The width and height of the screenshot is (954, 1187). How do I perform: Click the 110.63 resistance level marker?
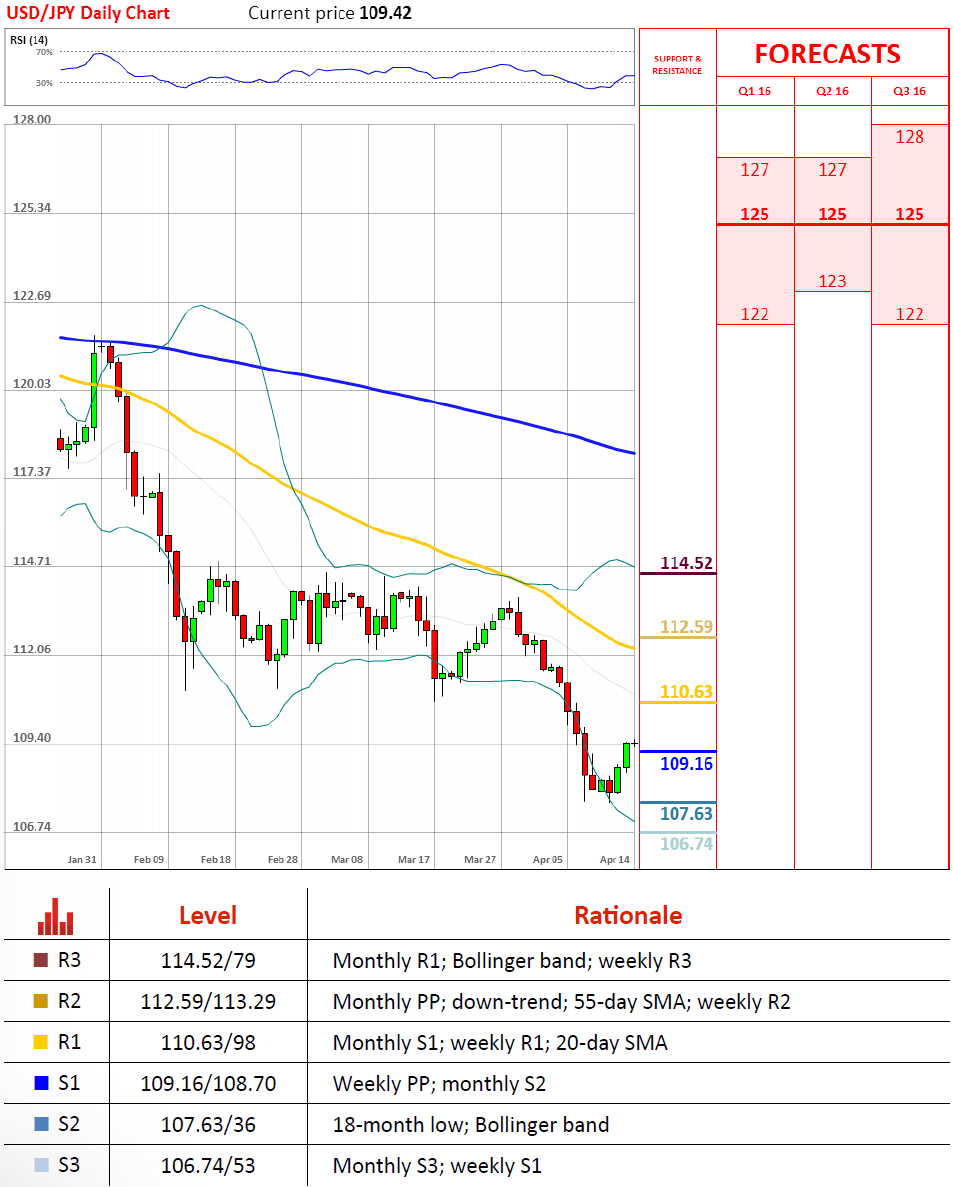click(x=686, y=691)
